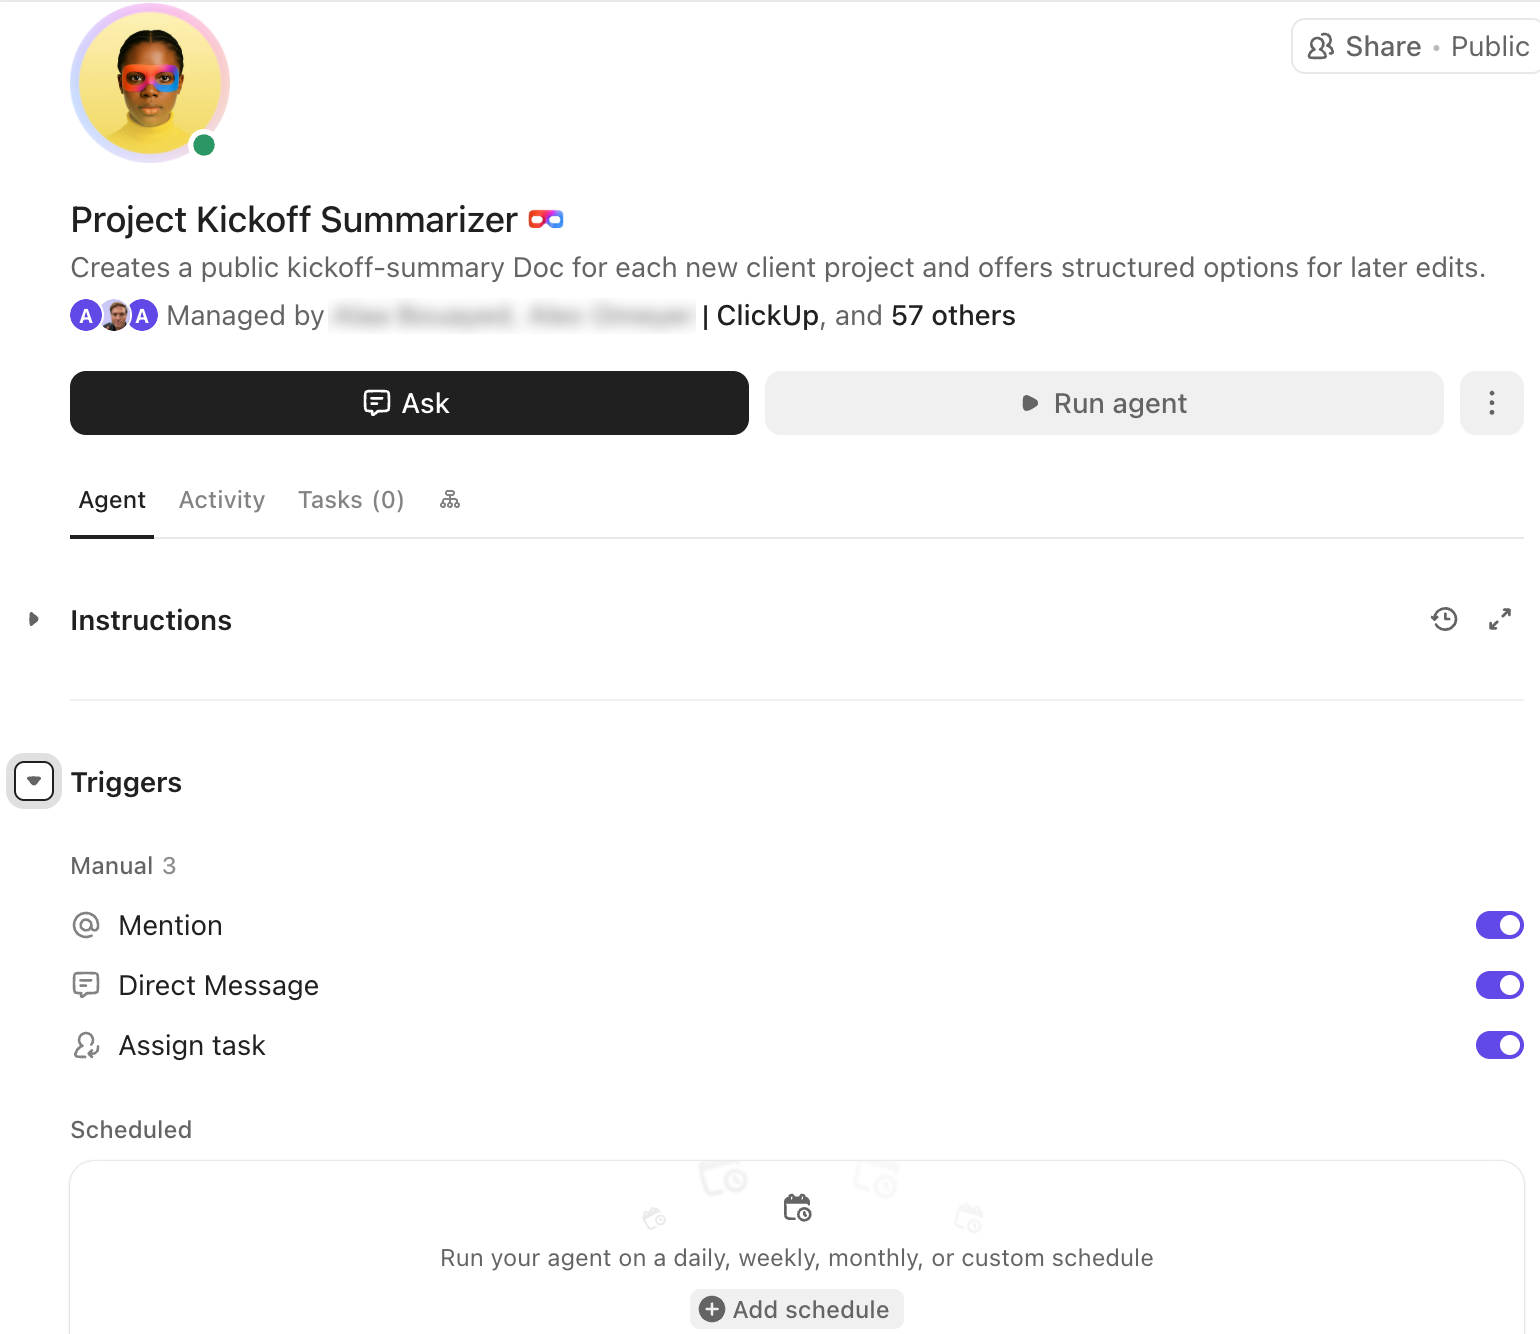Open the three-dot options menu
Image resolution: width=1540 pixels, height=1334 pixels.
click(x=1491, y=403)
